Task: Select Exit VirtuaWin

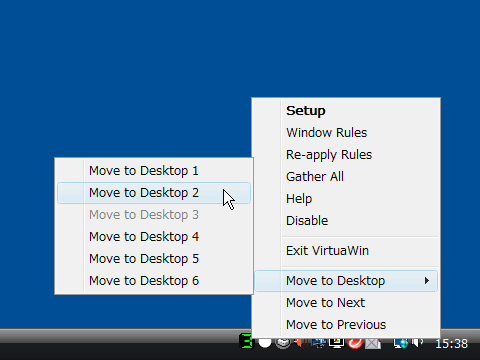Action: (346, 251)
